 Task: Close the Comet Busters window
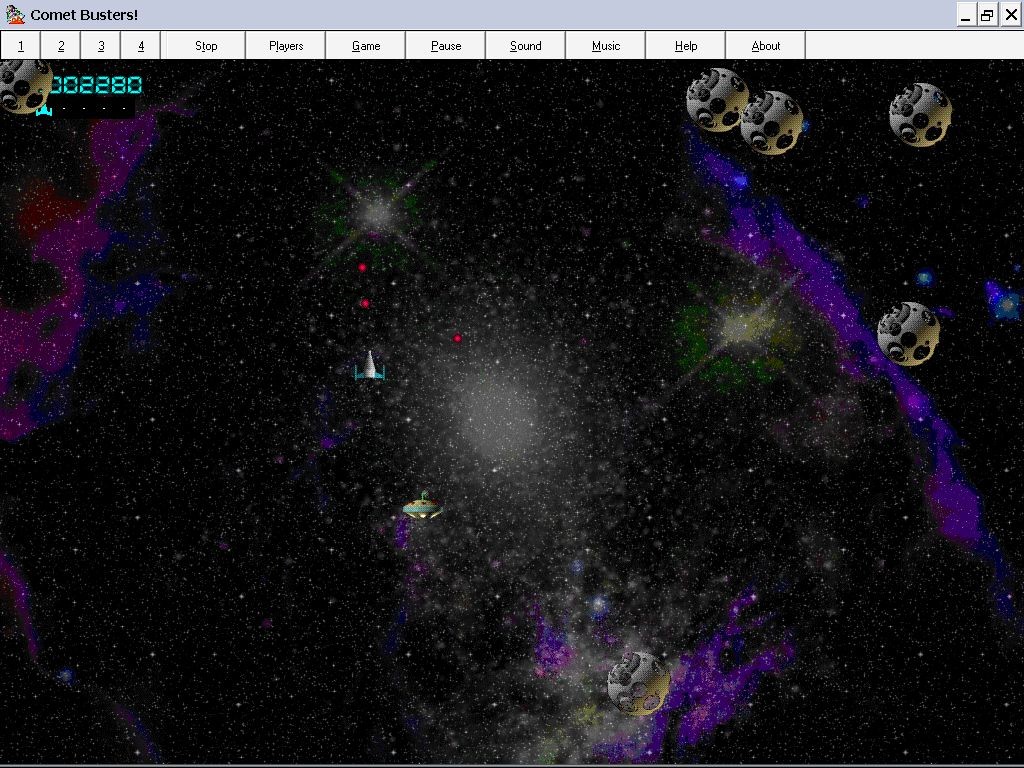(1010, 14)
